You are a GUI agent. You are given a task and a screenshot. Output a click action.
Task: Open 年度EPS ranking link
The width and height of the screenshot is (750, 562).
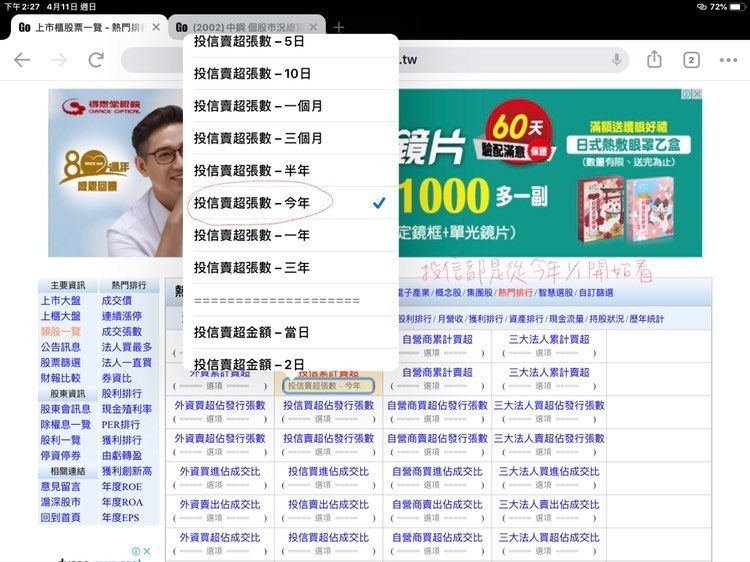pyautogui.click(x=121, y=518)
